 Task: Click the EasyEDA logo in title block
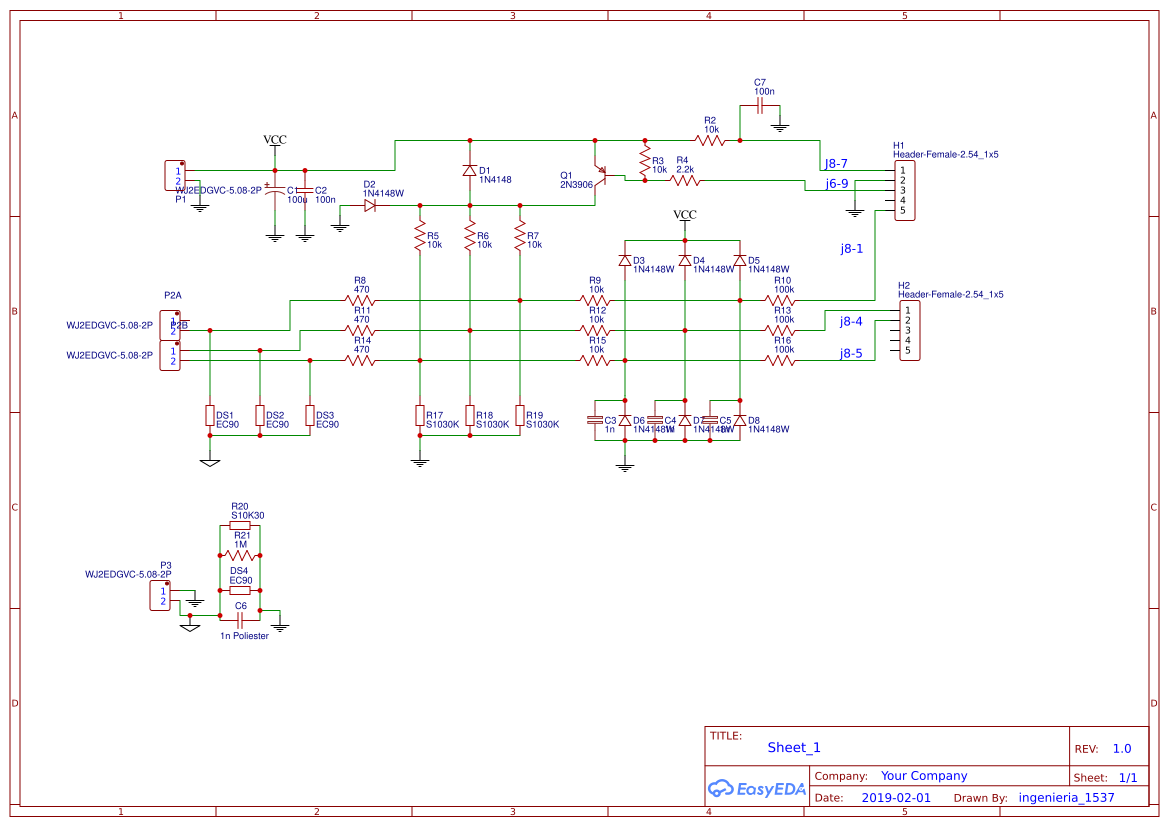coord(757,789)
